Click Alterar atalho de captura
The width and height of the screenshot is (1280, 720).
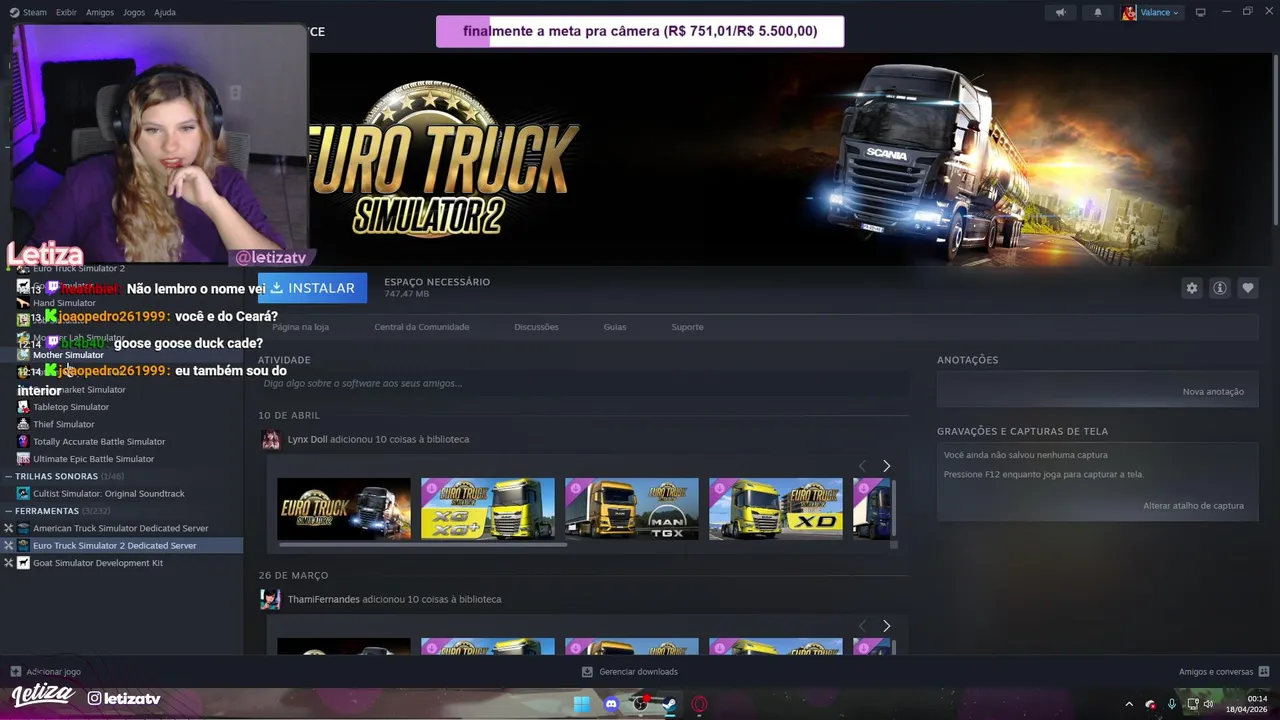pos(1193,506)
